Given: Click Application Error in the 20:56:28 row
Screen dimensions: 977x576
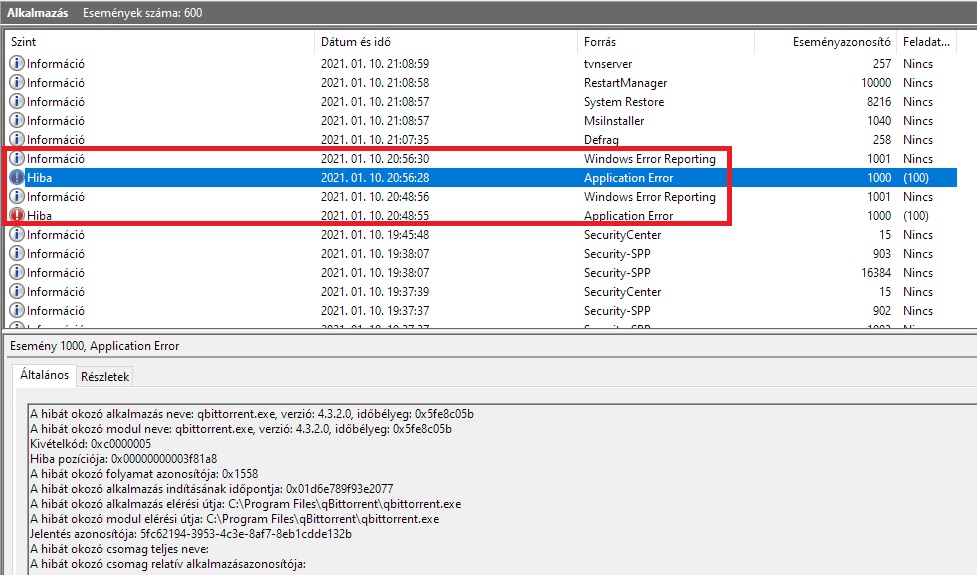Looking at the screenshot, I should point(628,178).
